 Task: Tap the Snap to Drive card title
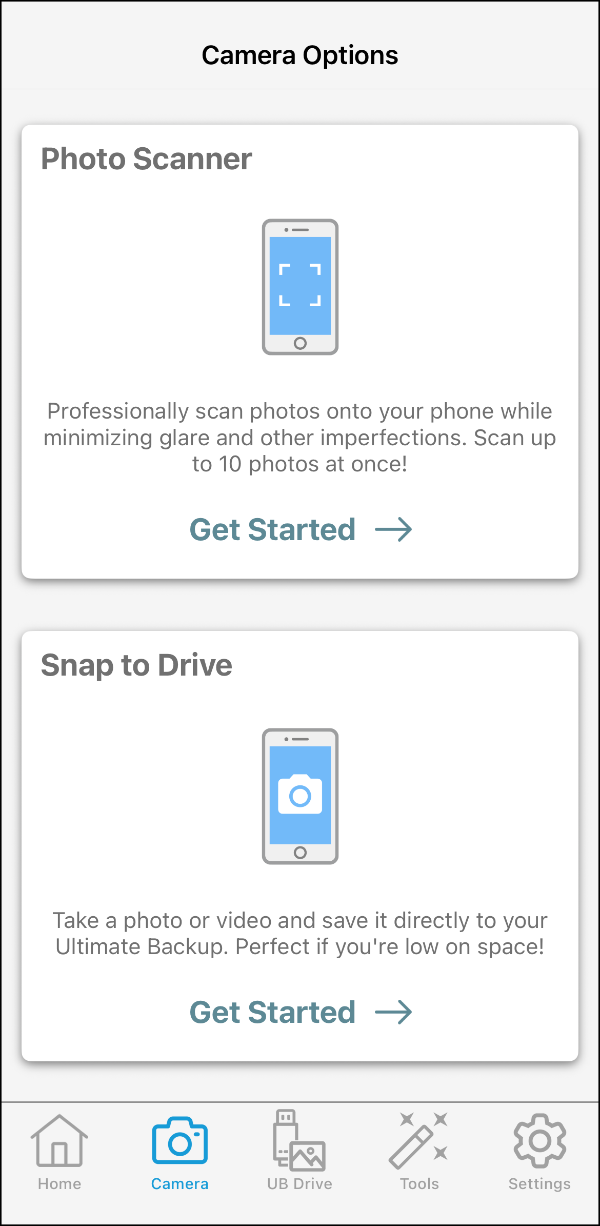pyautogui.click(x=136, y=666)
